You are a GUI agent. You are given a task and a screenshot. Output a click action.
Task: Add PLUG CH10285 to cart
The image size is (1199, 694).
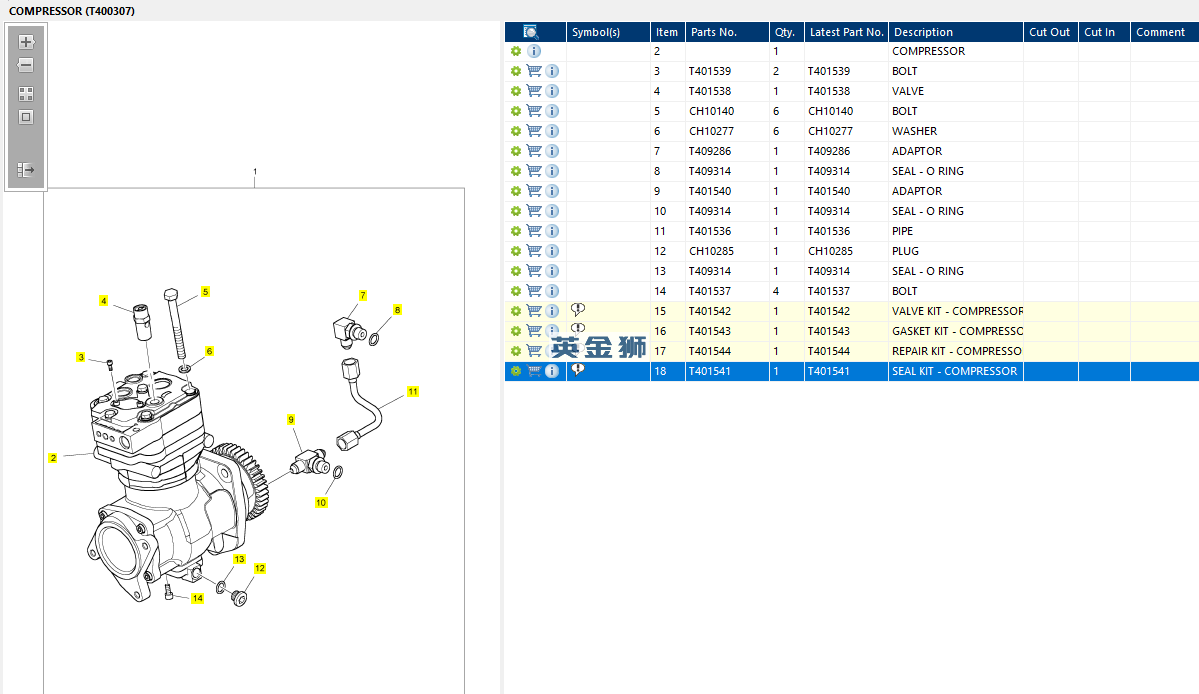coord(534,251)
